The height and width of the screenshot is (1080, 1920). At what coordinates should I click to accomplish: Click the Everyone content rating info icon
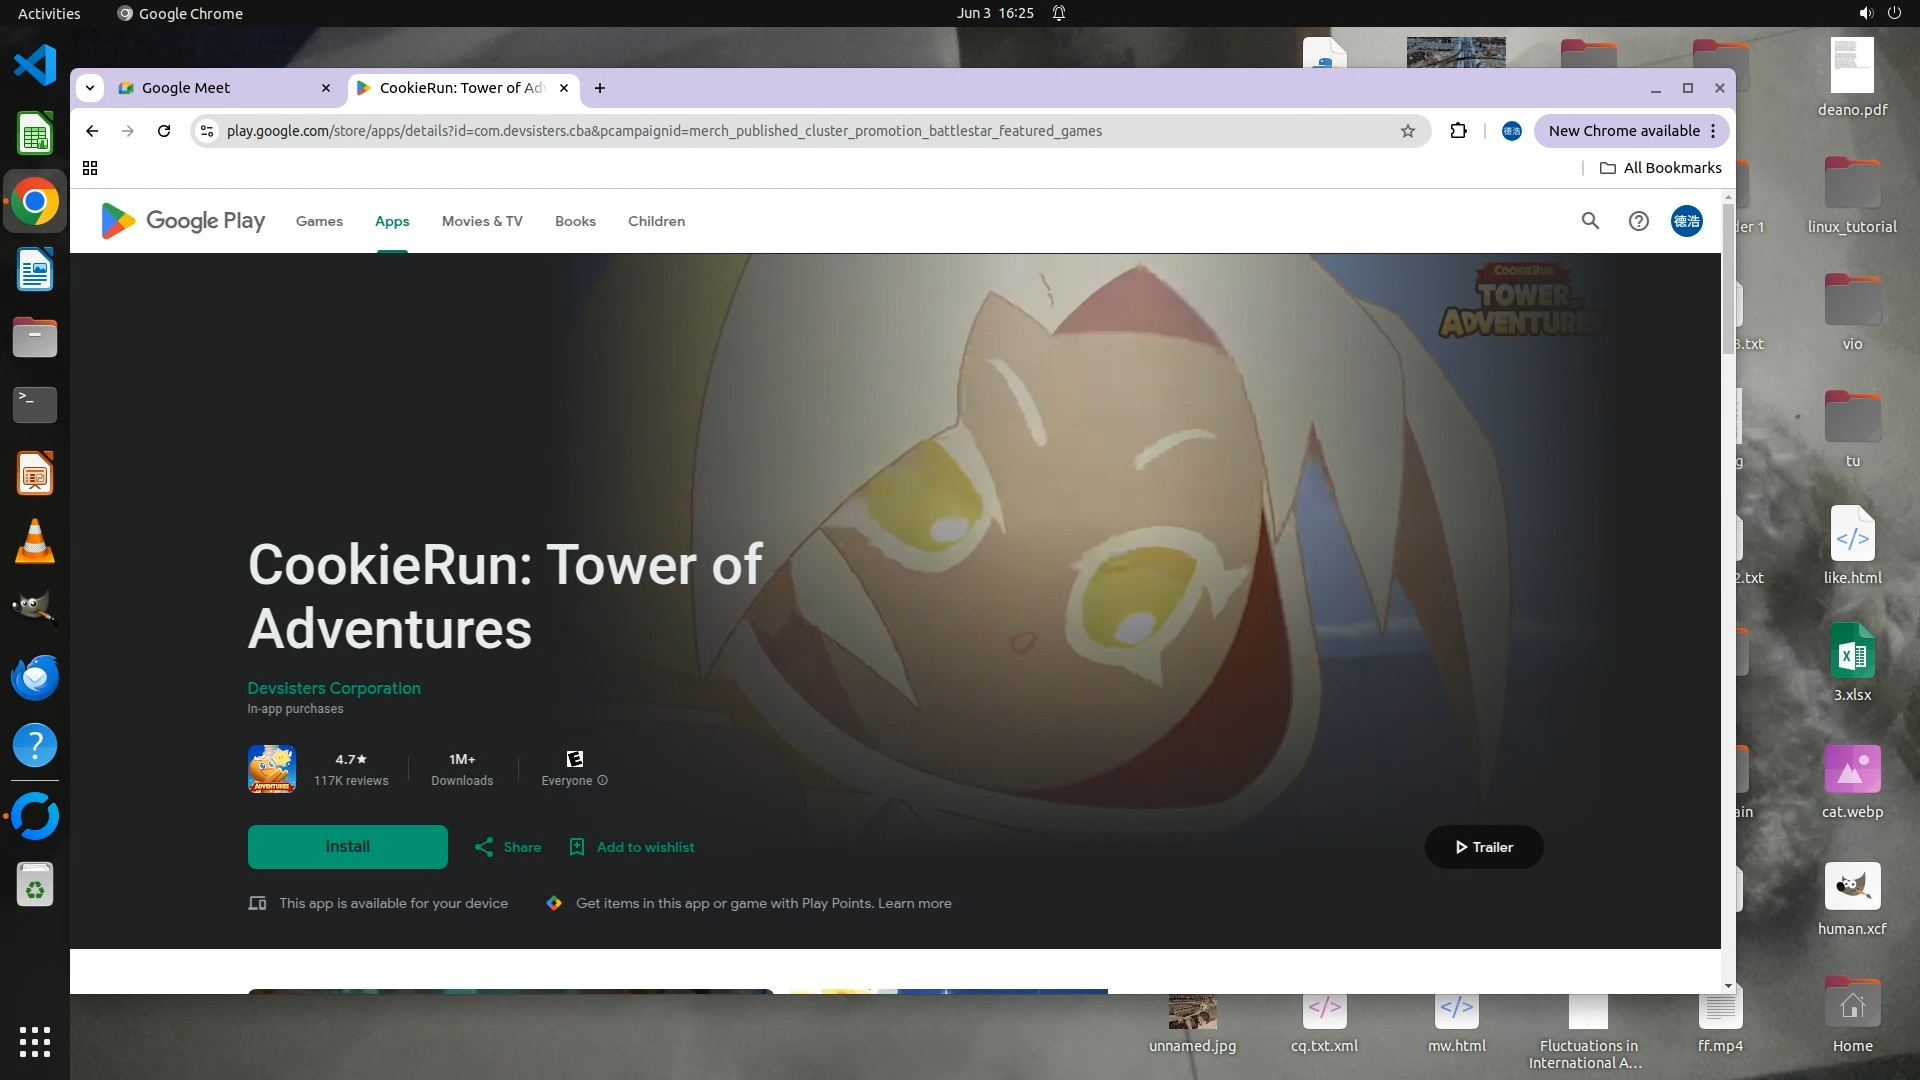click(x=603, y=781)
